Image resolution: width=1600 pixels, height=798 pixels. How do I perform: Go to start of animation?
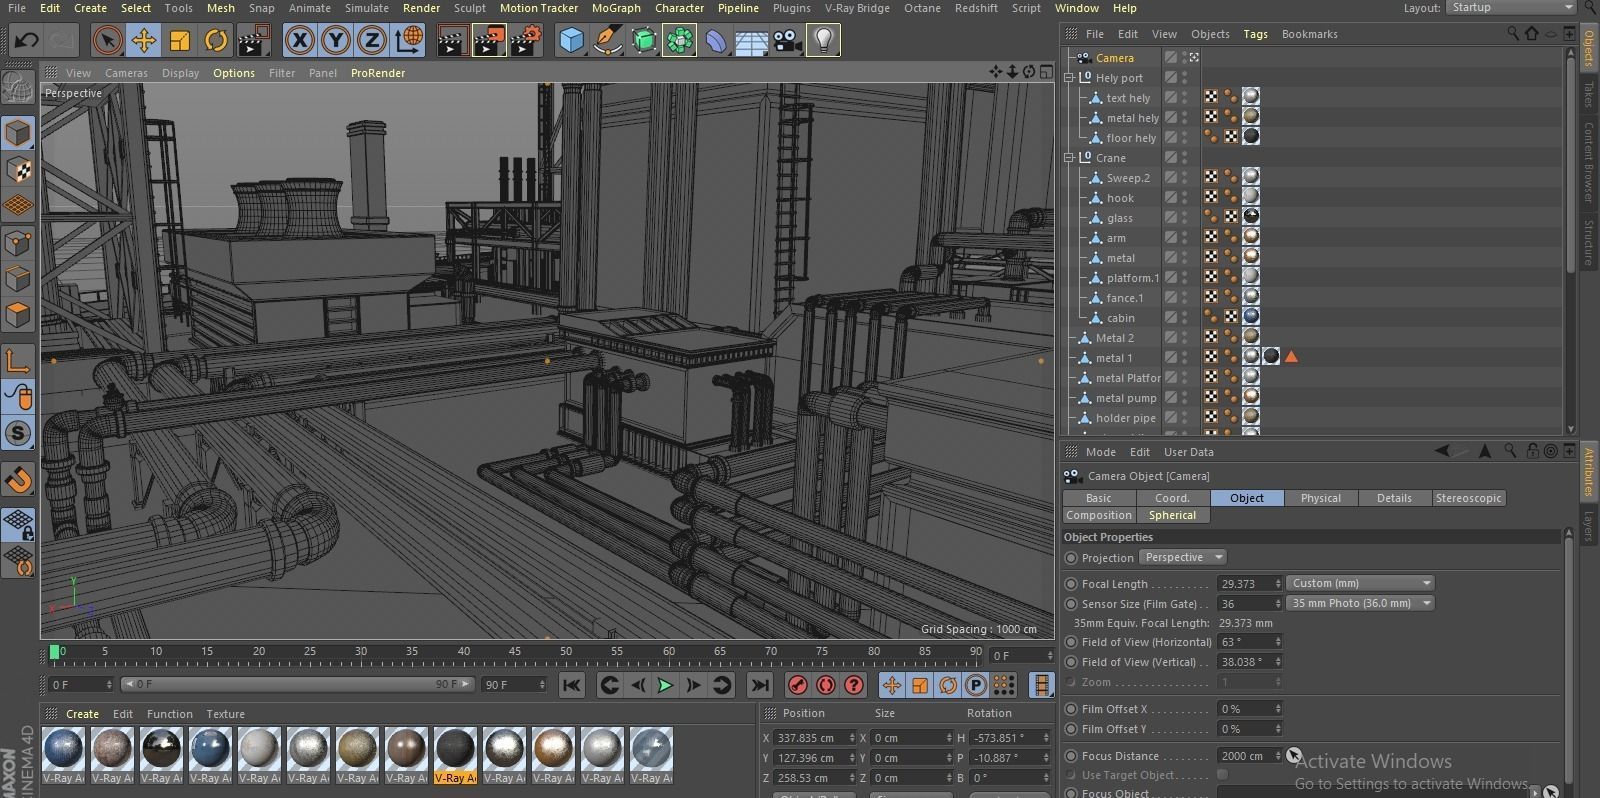(x=571, y=685)
